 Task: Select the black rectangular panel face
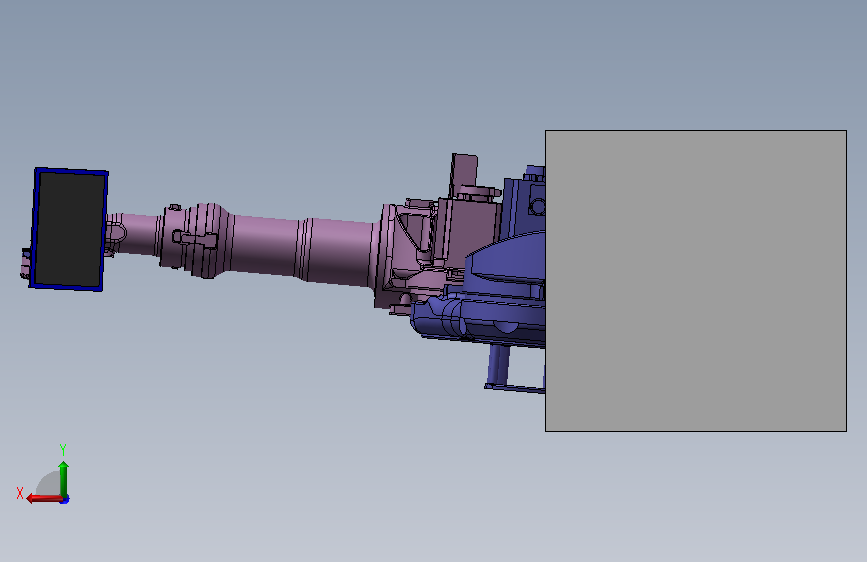(x=70, y=230)
